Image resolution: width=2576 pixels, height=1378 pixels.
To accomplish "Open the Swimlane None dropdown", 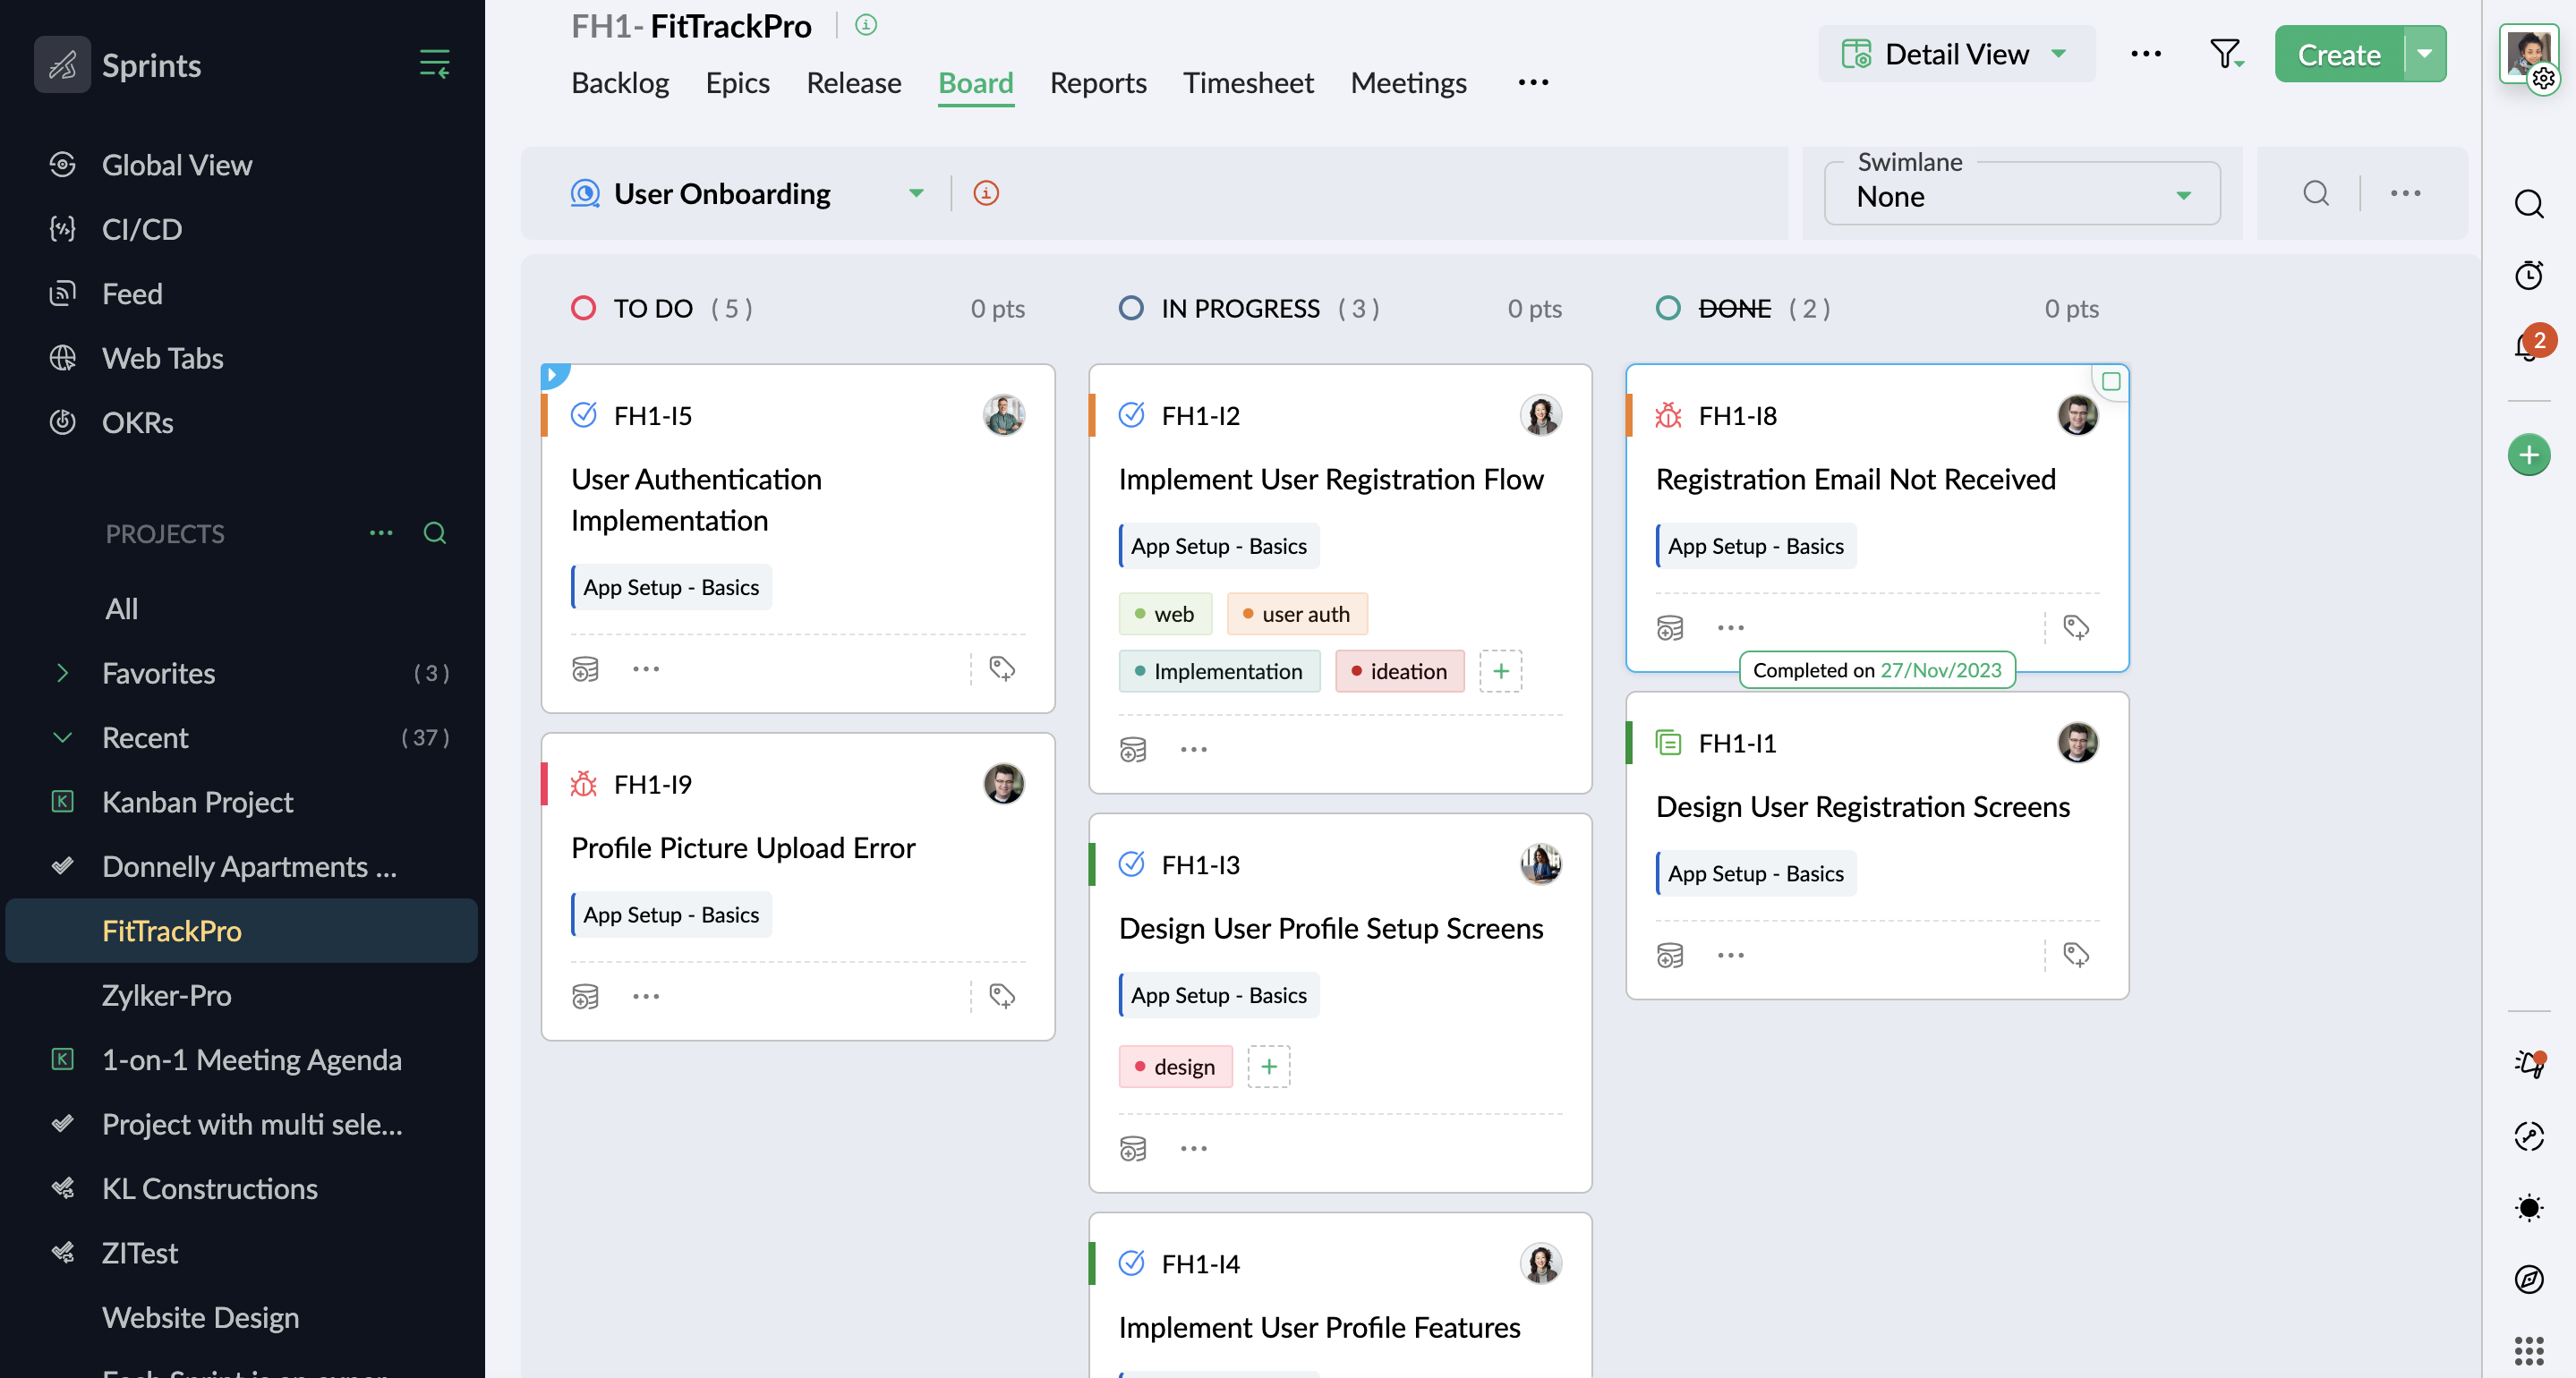I will tap(2021, 196).
